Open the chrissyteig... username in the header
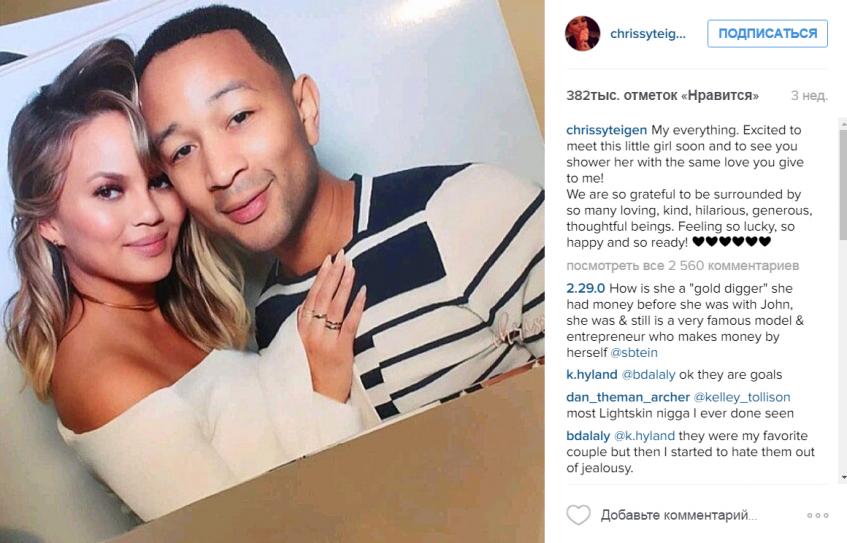Viewport: 847px width, 543px height. [648, 34]
